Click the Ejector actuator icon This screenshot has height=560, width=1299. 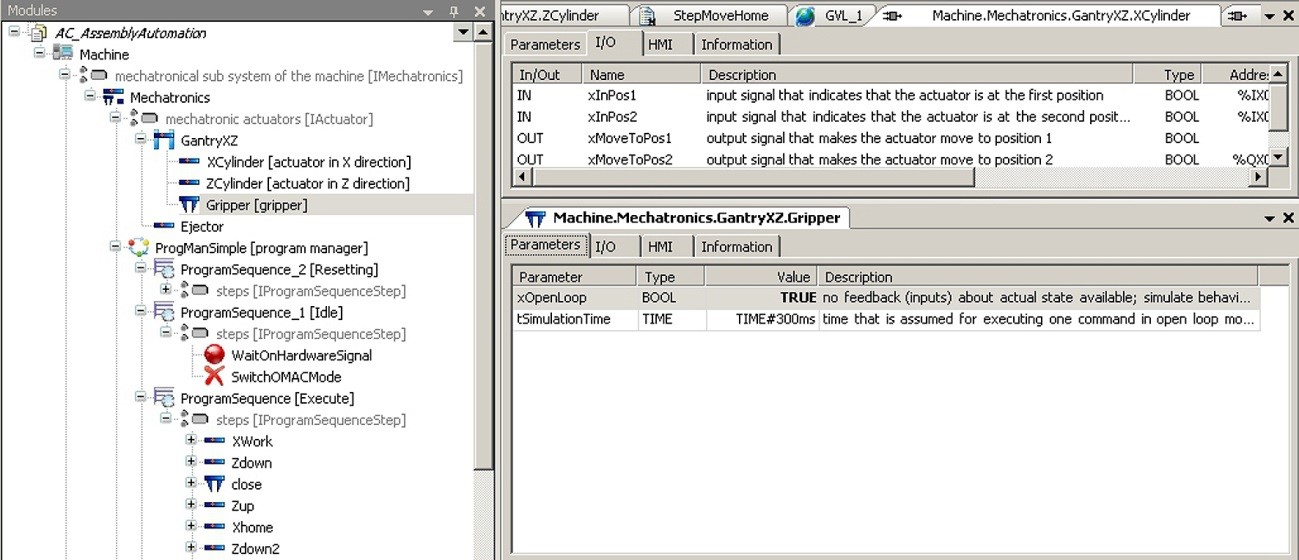click(x=165, y=226)
